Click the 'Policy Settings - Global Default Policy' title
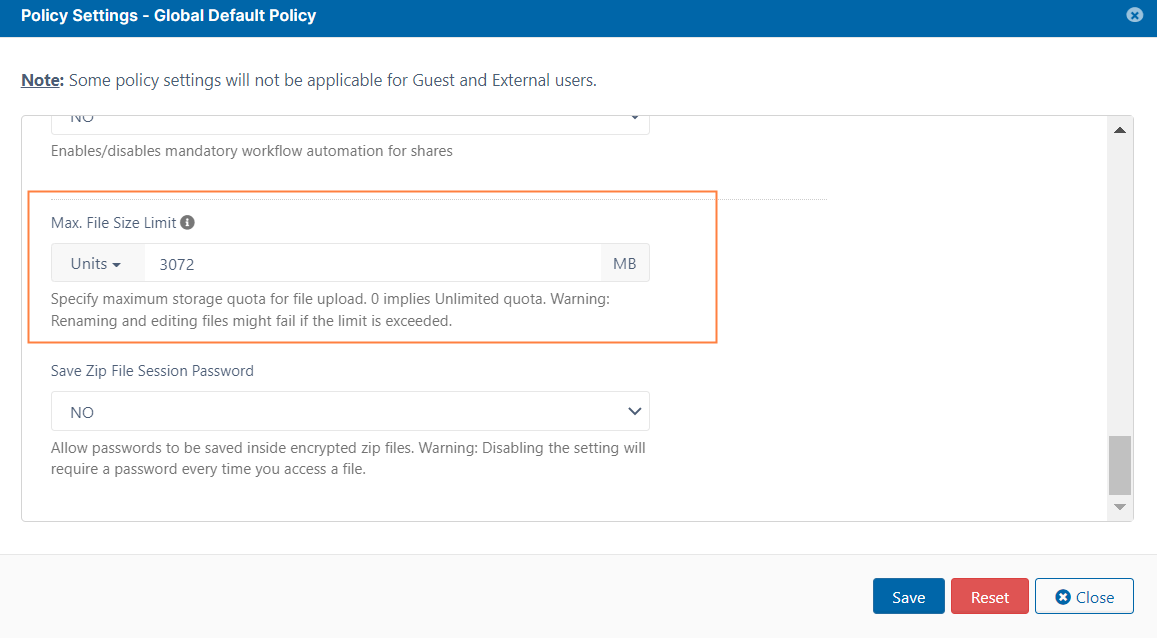This screenshot has width=1157, height=638. pyautogui.click(x=168, y=15)
